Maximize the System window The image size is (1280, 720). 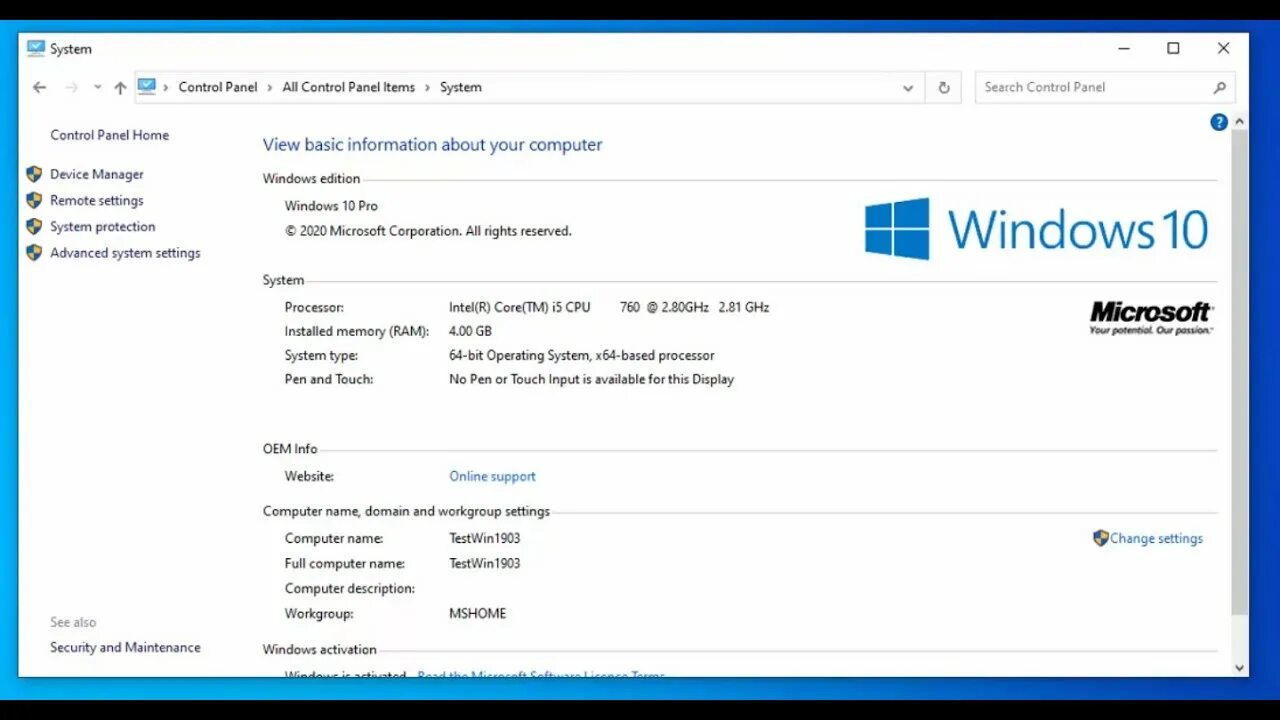coord(1173,48)
